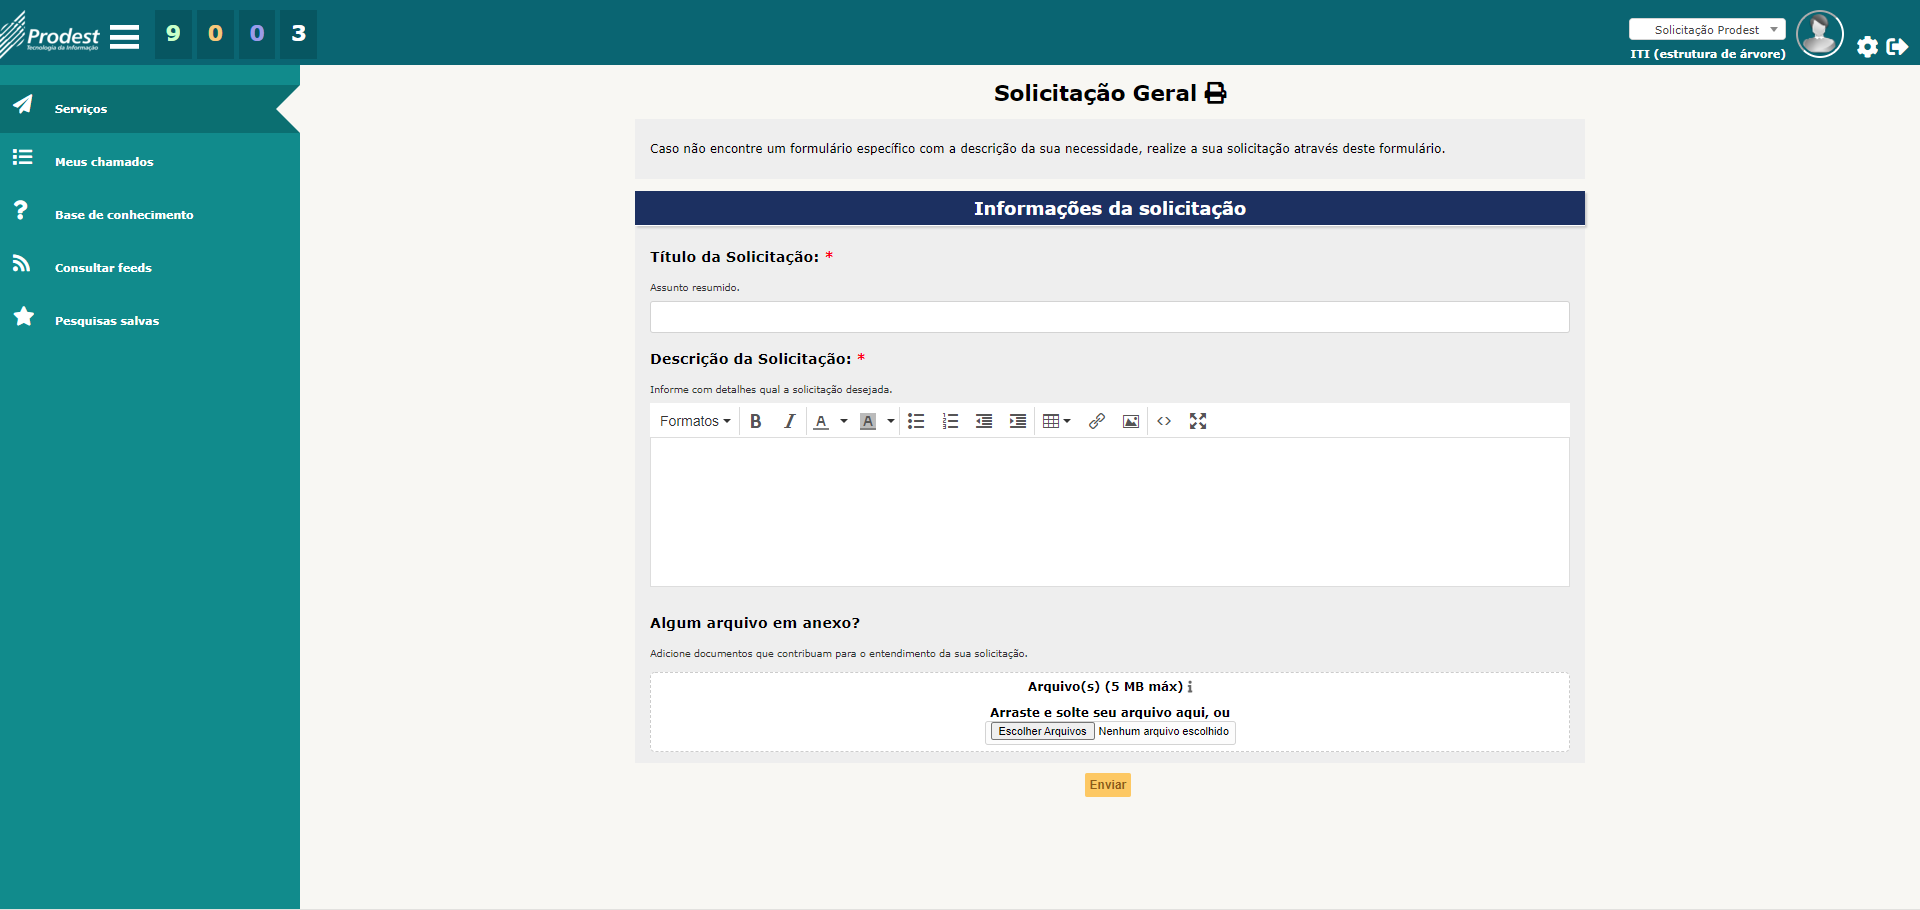Viewport: 1920px width, 910px height.
Task: Insert a numbered list
Action: pyautogui.click(x=950, y=421)
